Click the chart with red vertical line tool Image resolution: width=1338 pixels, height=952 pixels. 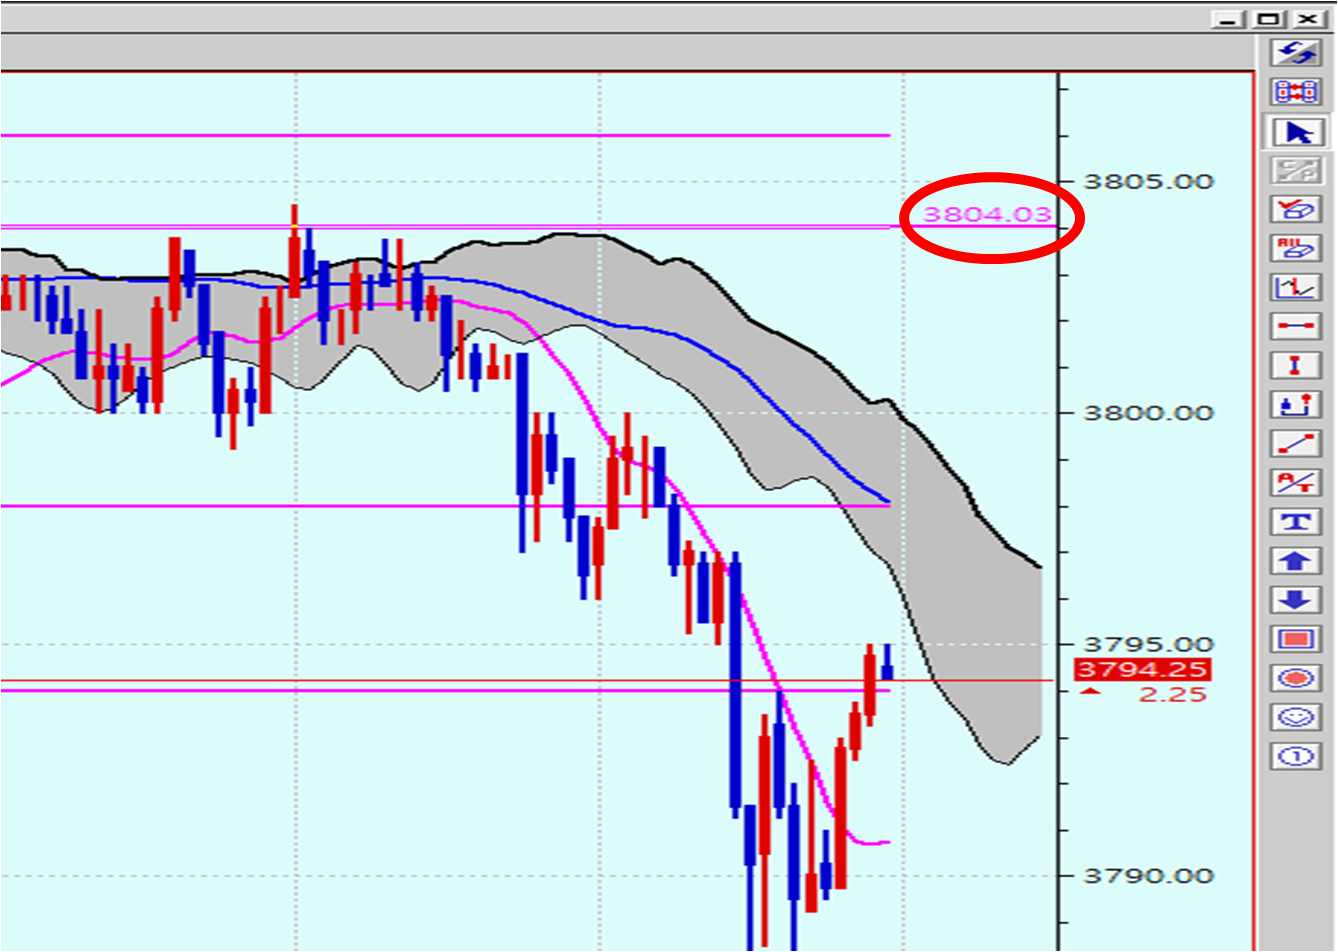coord(1296,287)
